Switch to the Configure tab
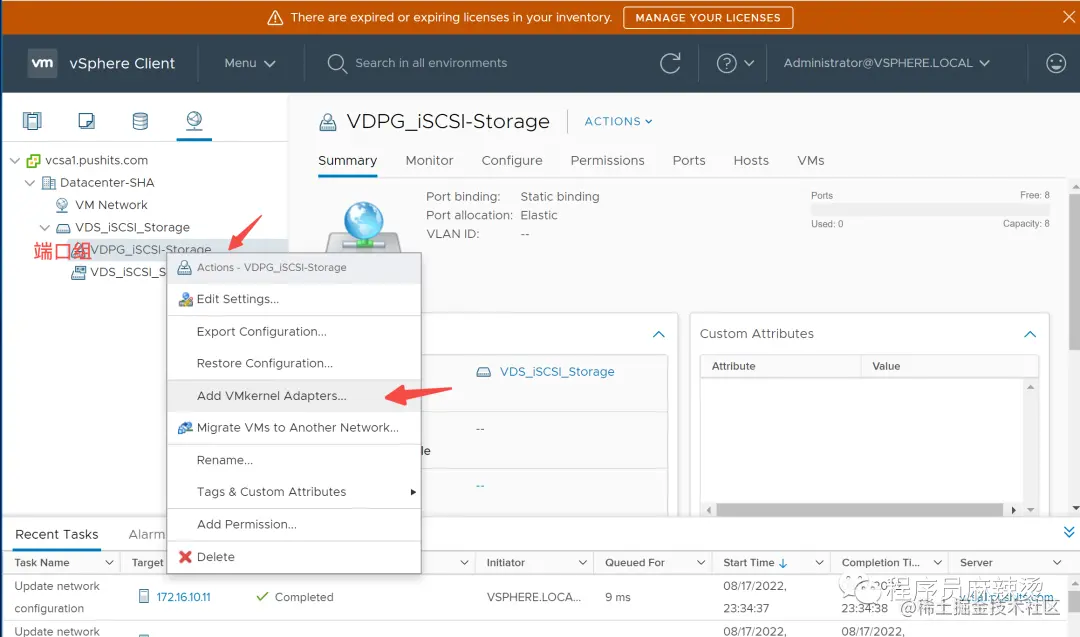 tap(512, 160)
